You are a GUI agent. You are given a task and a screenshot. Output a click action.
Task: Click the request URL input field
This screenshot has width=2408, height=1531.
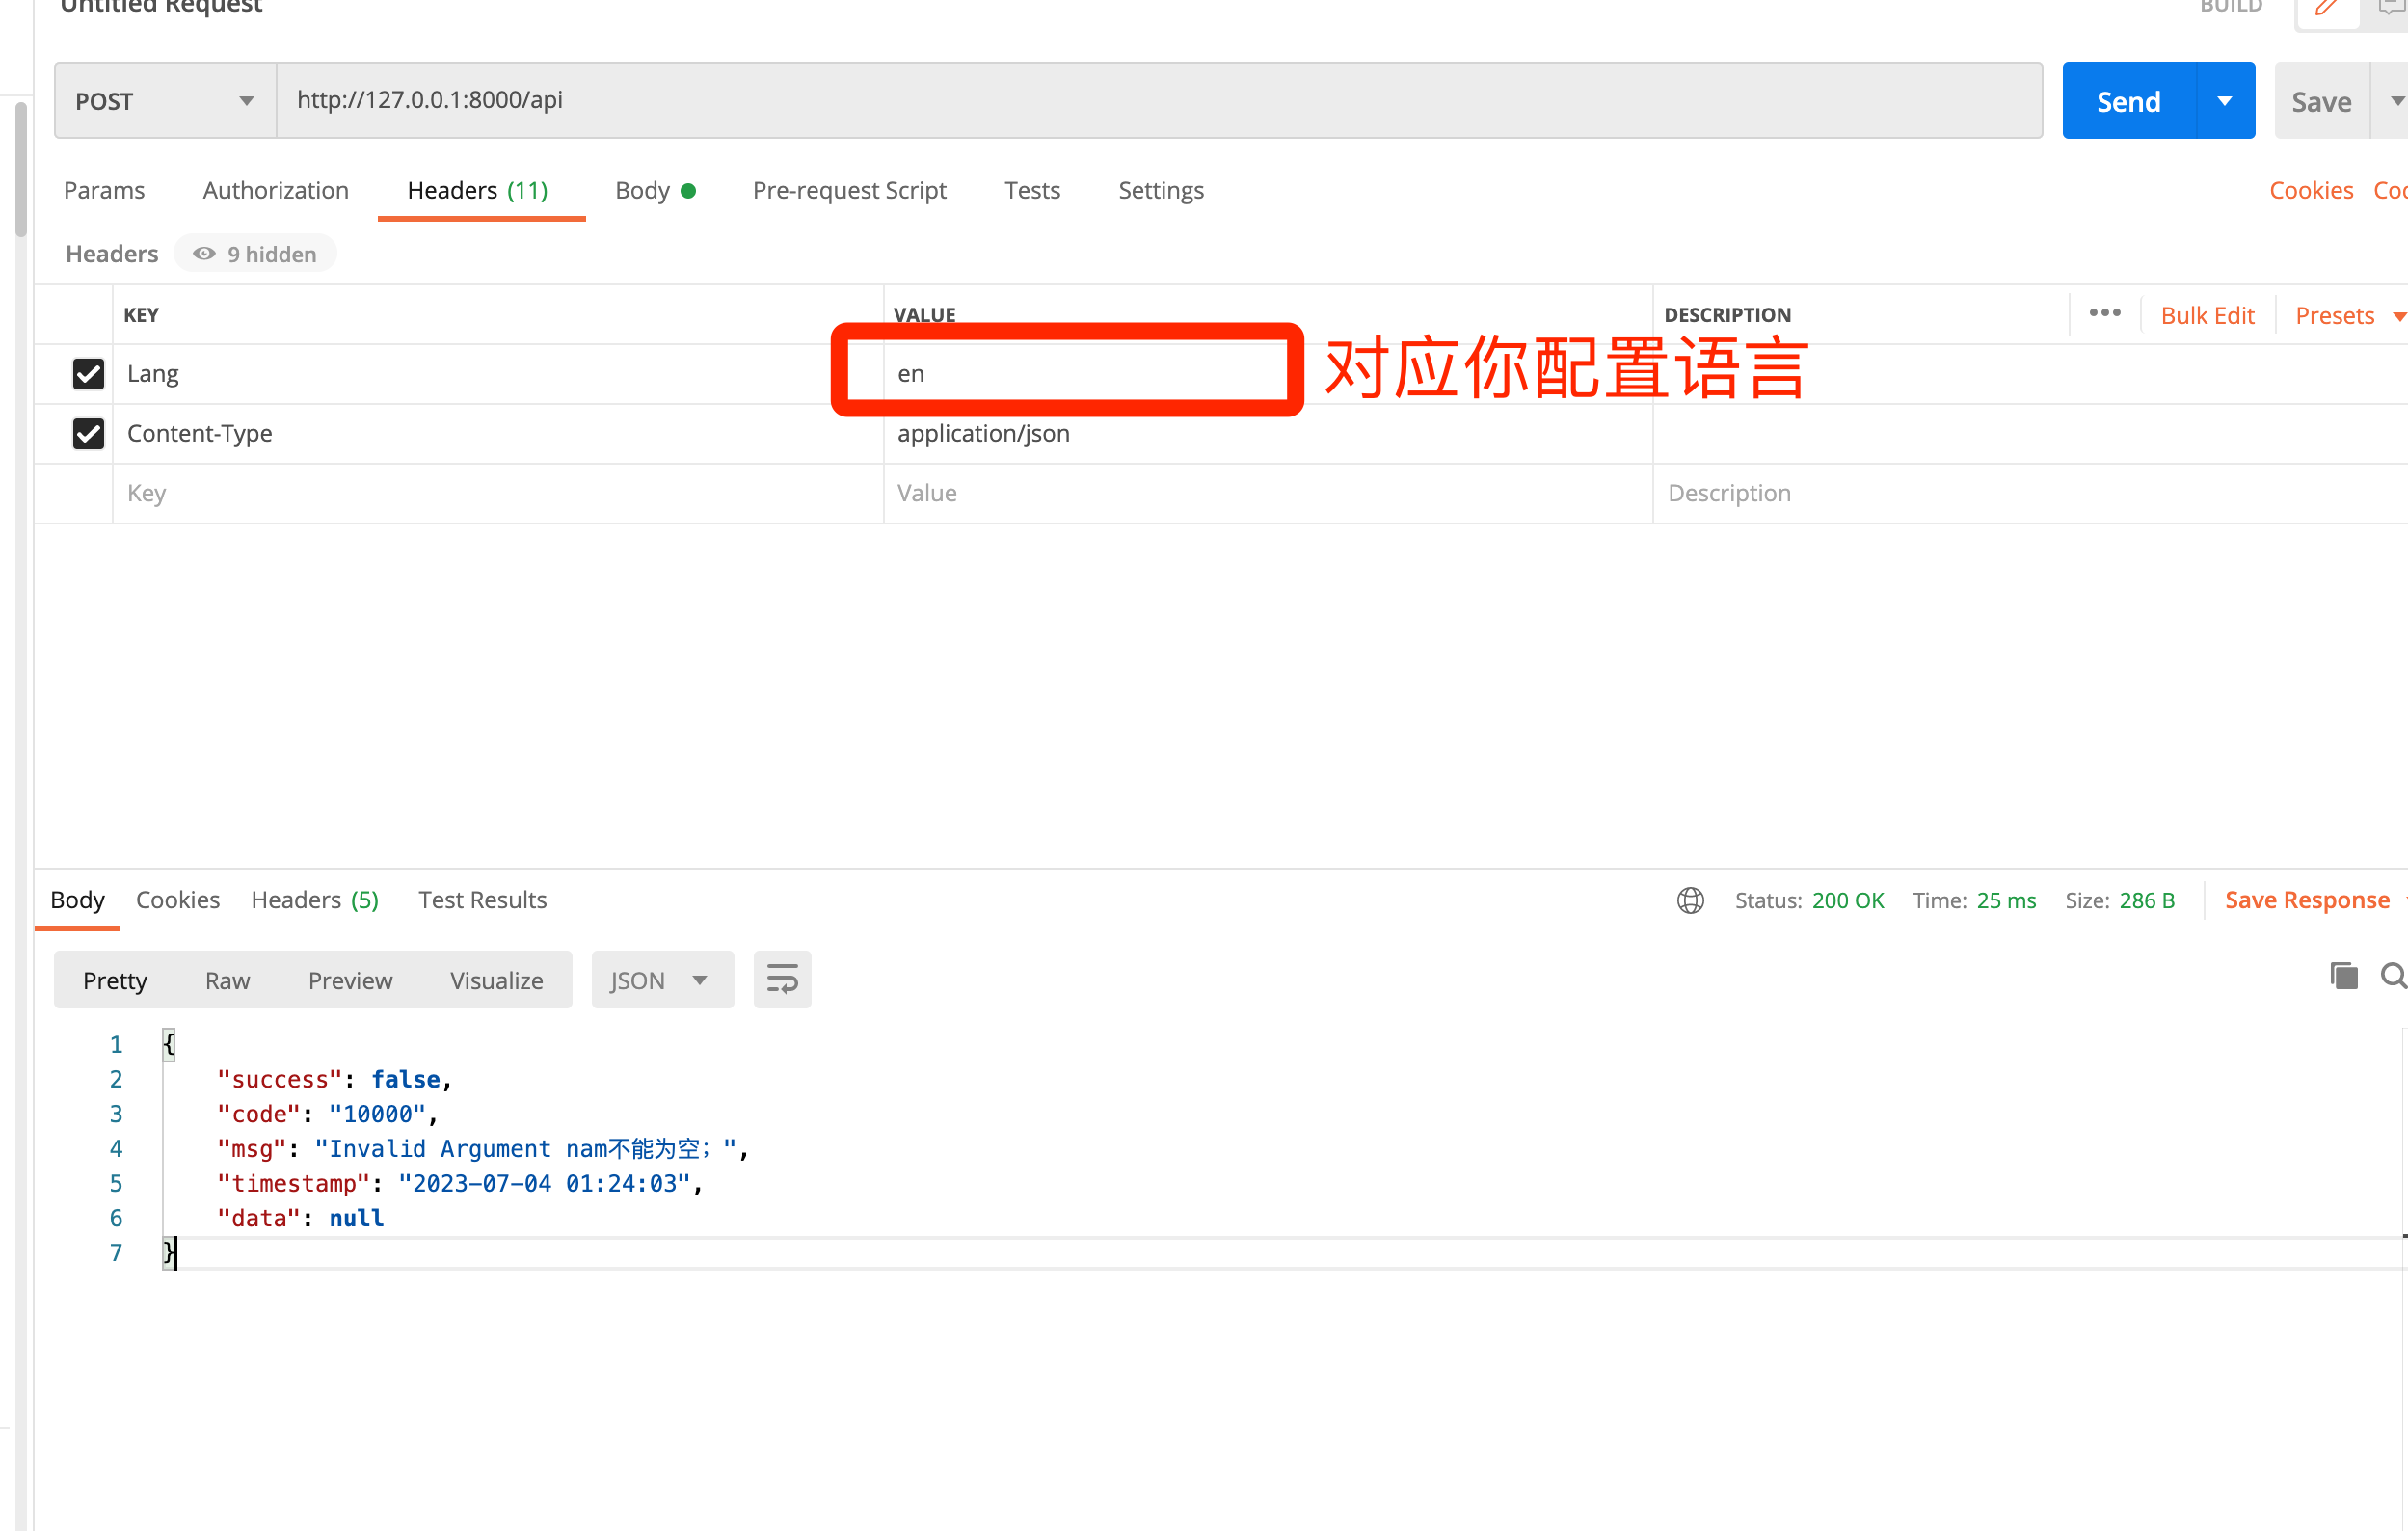pyautogui.click(x=1158, y=100)
